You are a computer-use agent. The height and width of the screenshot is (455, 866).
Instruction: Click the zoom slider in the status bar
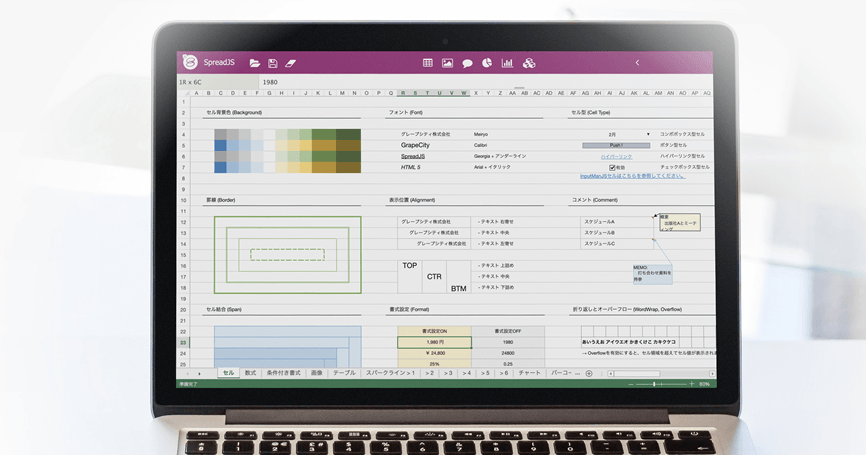coord(655,384)
